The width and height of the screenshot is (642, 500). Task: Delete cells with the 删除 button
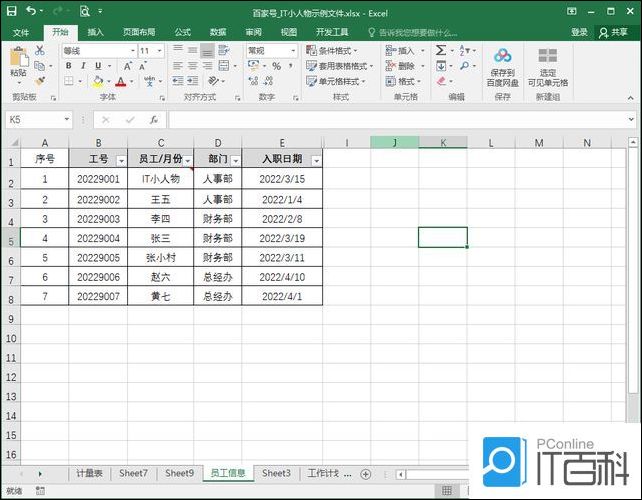(400, 66)
